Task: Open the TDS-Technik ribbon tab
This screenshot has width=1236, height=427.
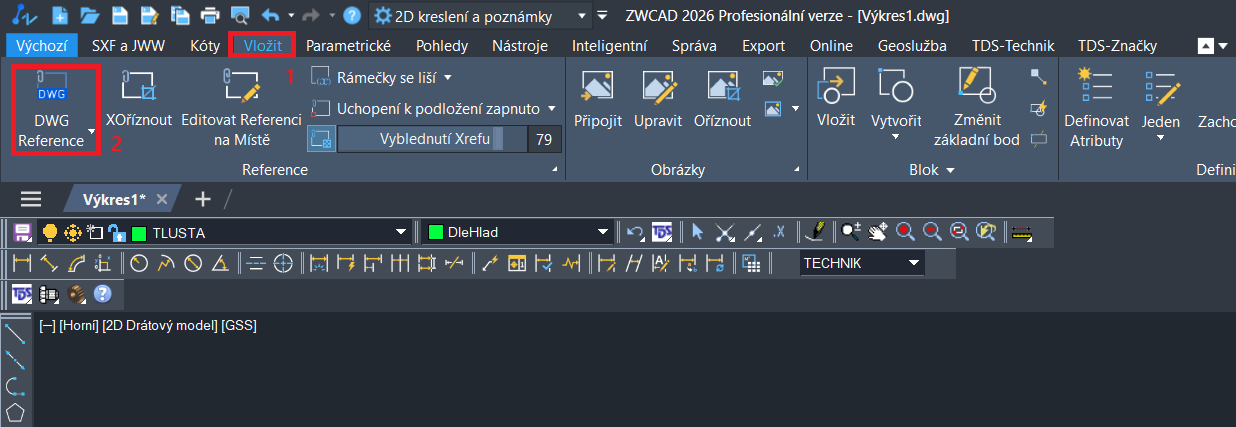Action: [x=1012, y=46]
